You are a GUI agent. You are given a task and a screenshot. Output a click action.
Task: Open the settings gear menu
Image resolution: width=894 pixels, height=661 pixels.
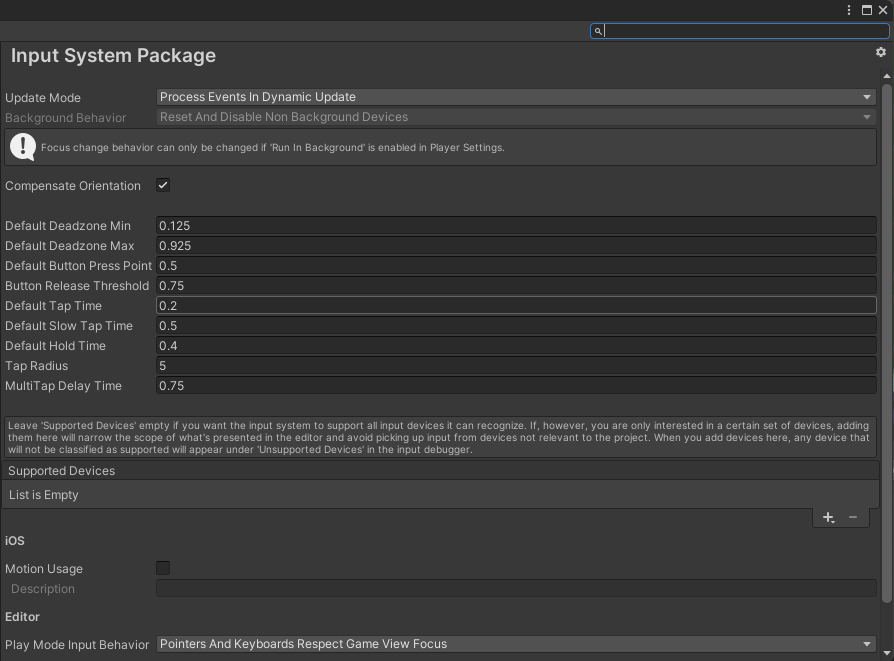coord(880,52)
